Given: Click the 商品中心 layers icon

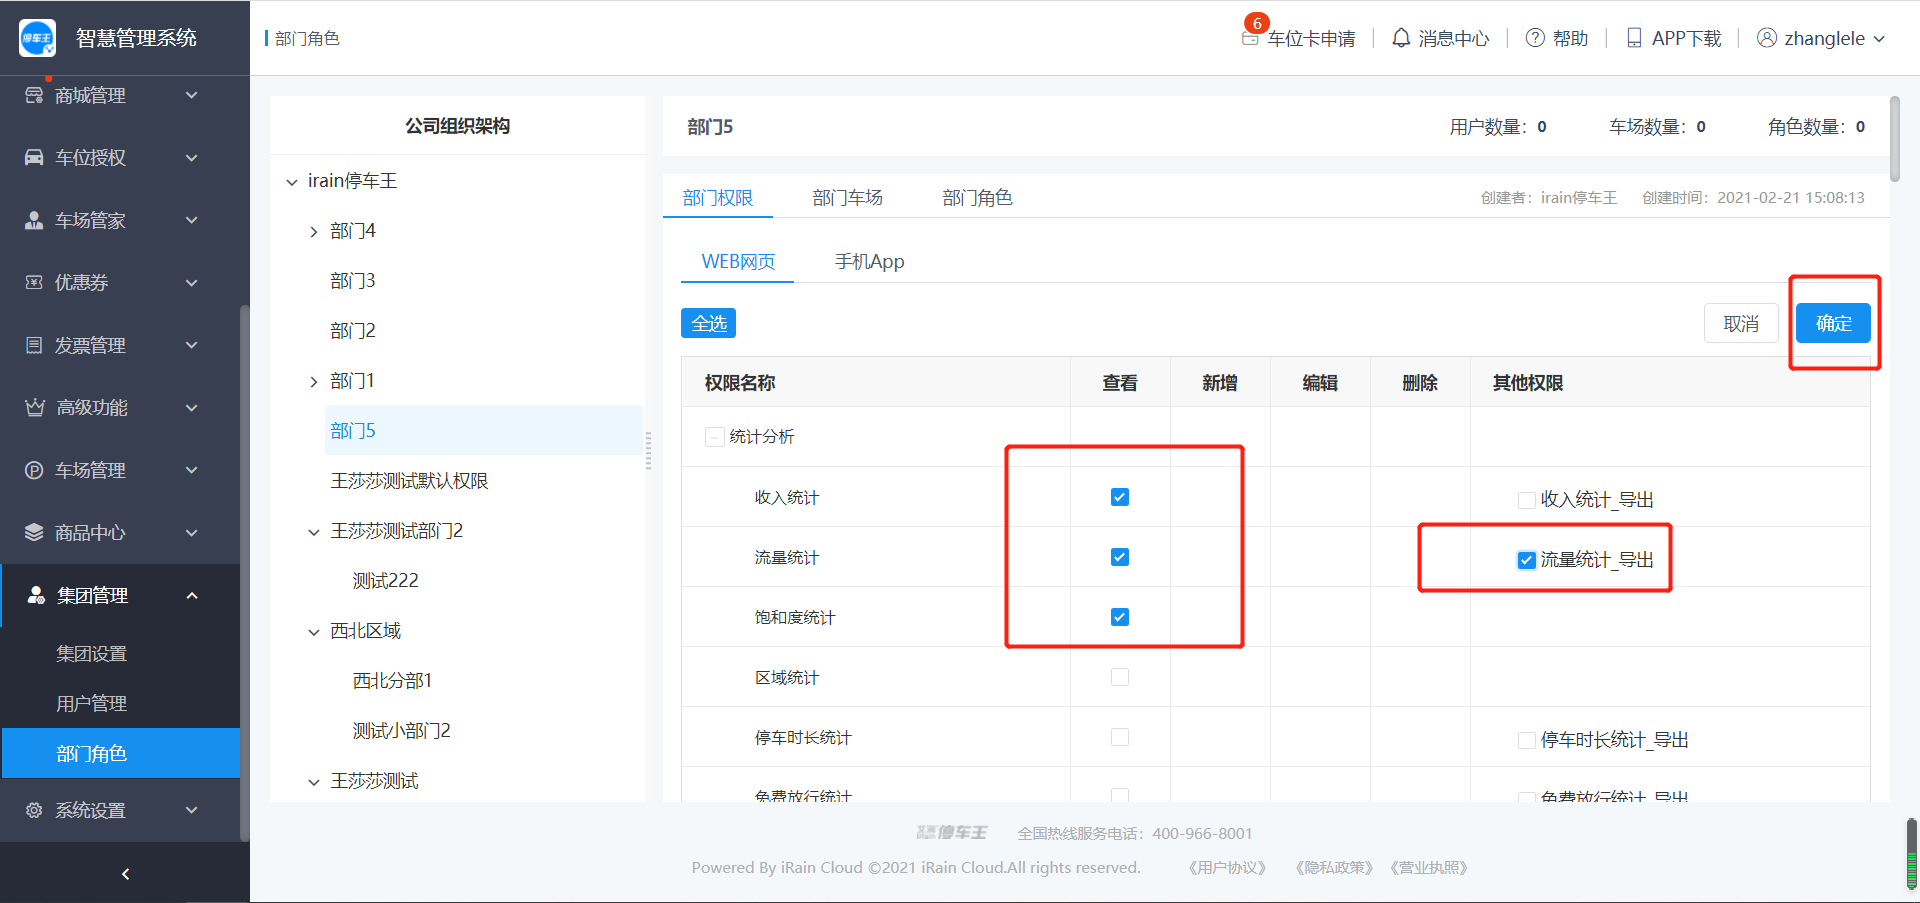Looking at the screenshot, I should click(34, 532).
